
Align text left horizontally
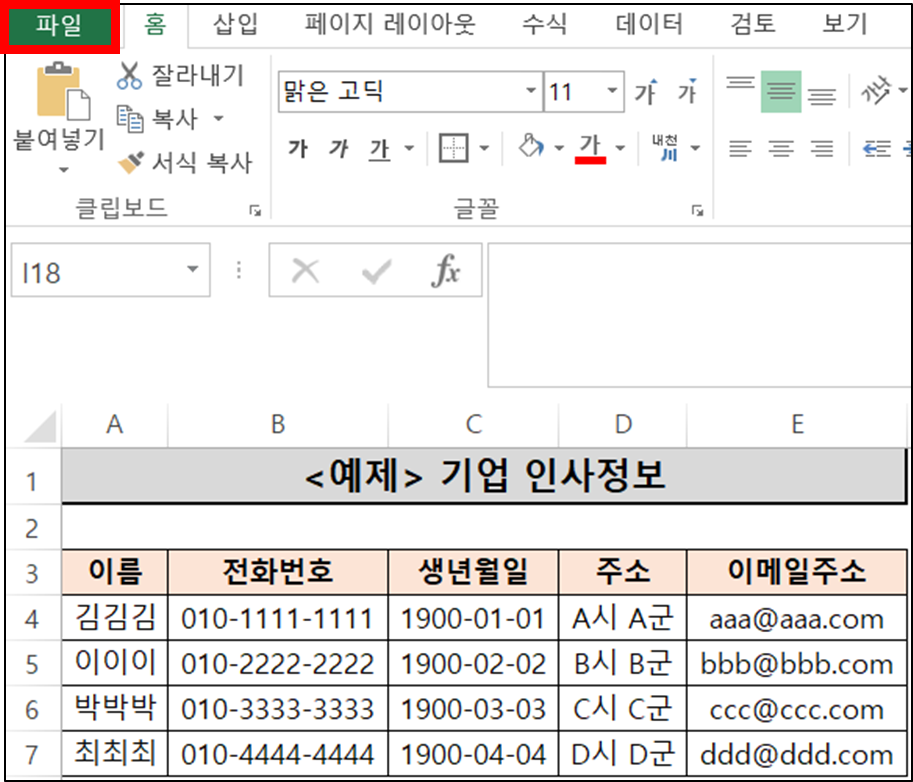coord(740,148)
